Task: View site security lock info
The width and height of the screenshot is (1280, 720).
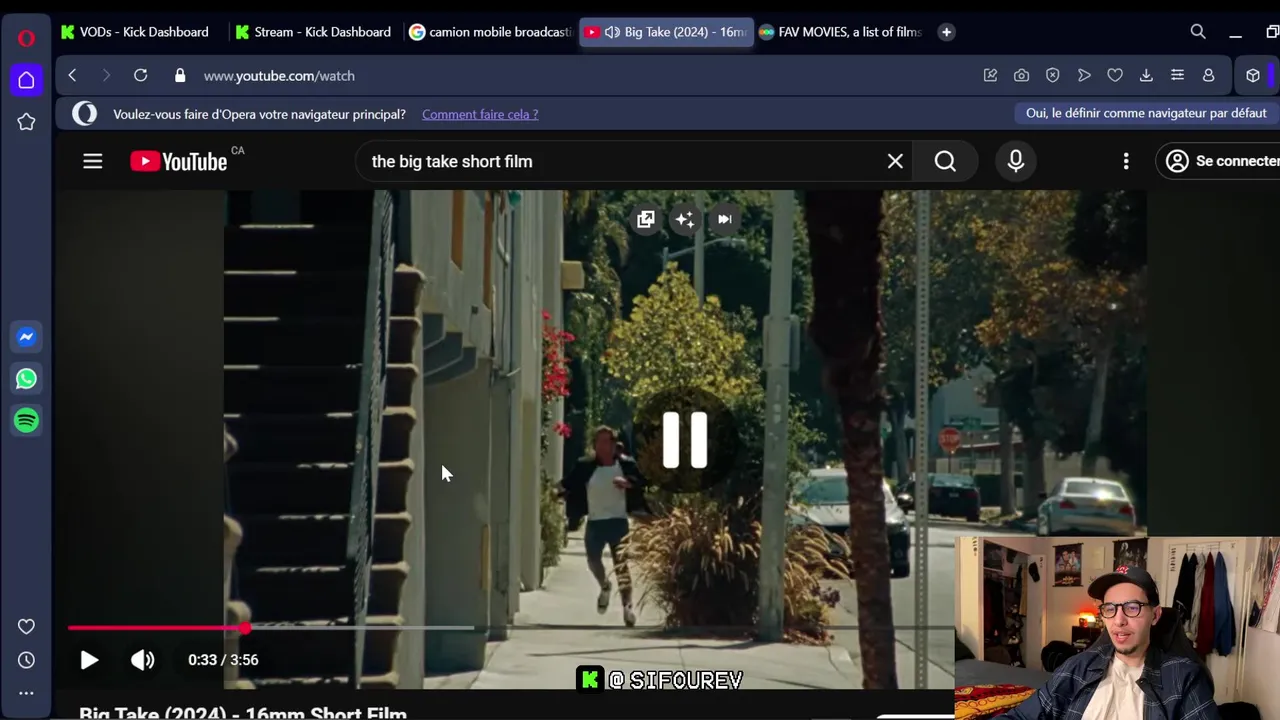Action: click(180, 75)
